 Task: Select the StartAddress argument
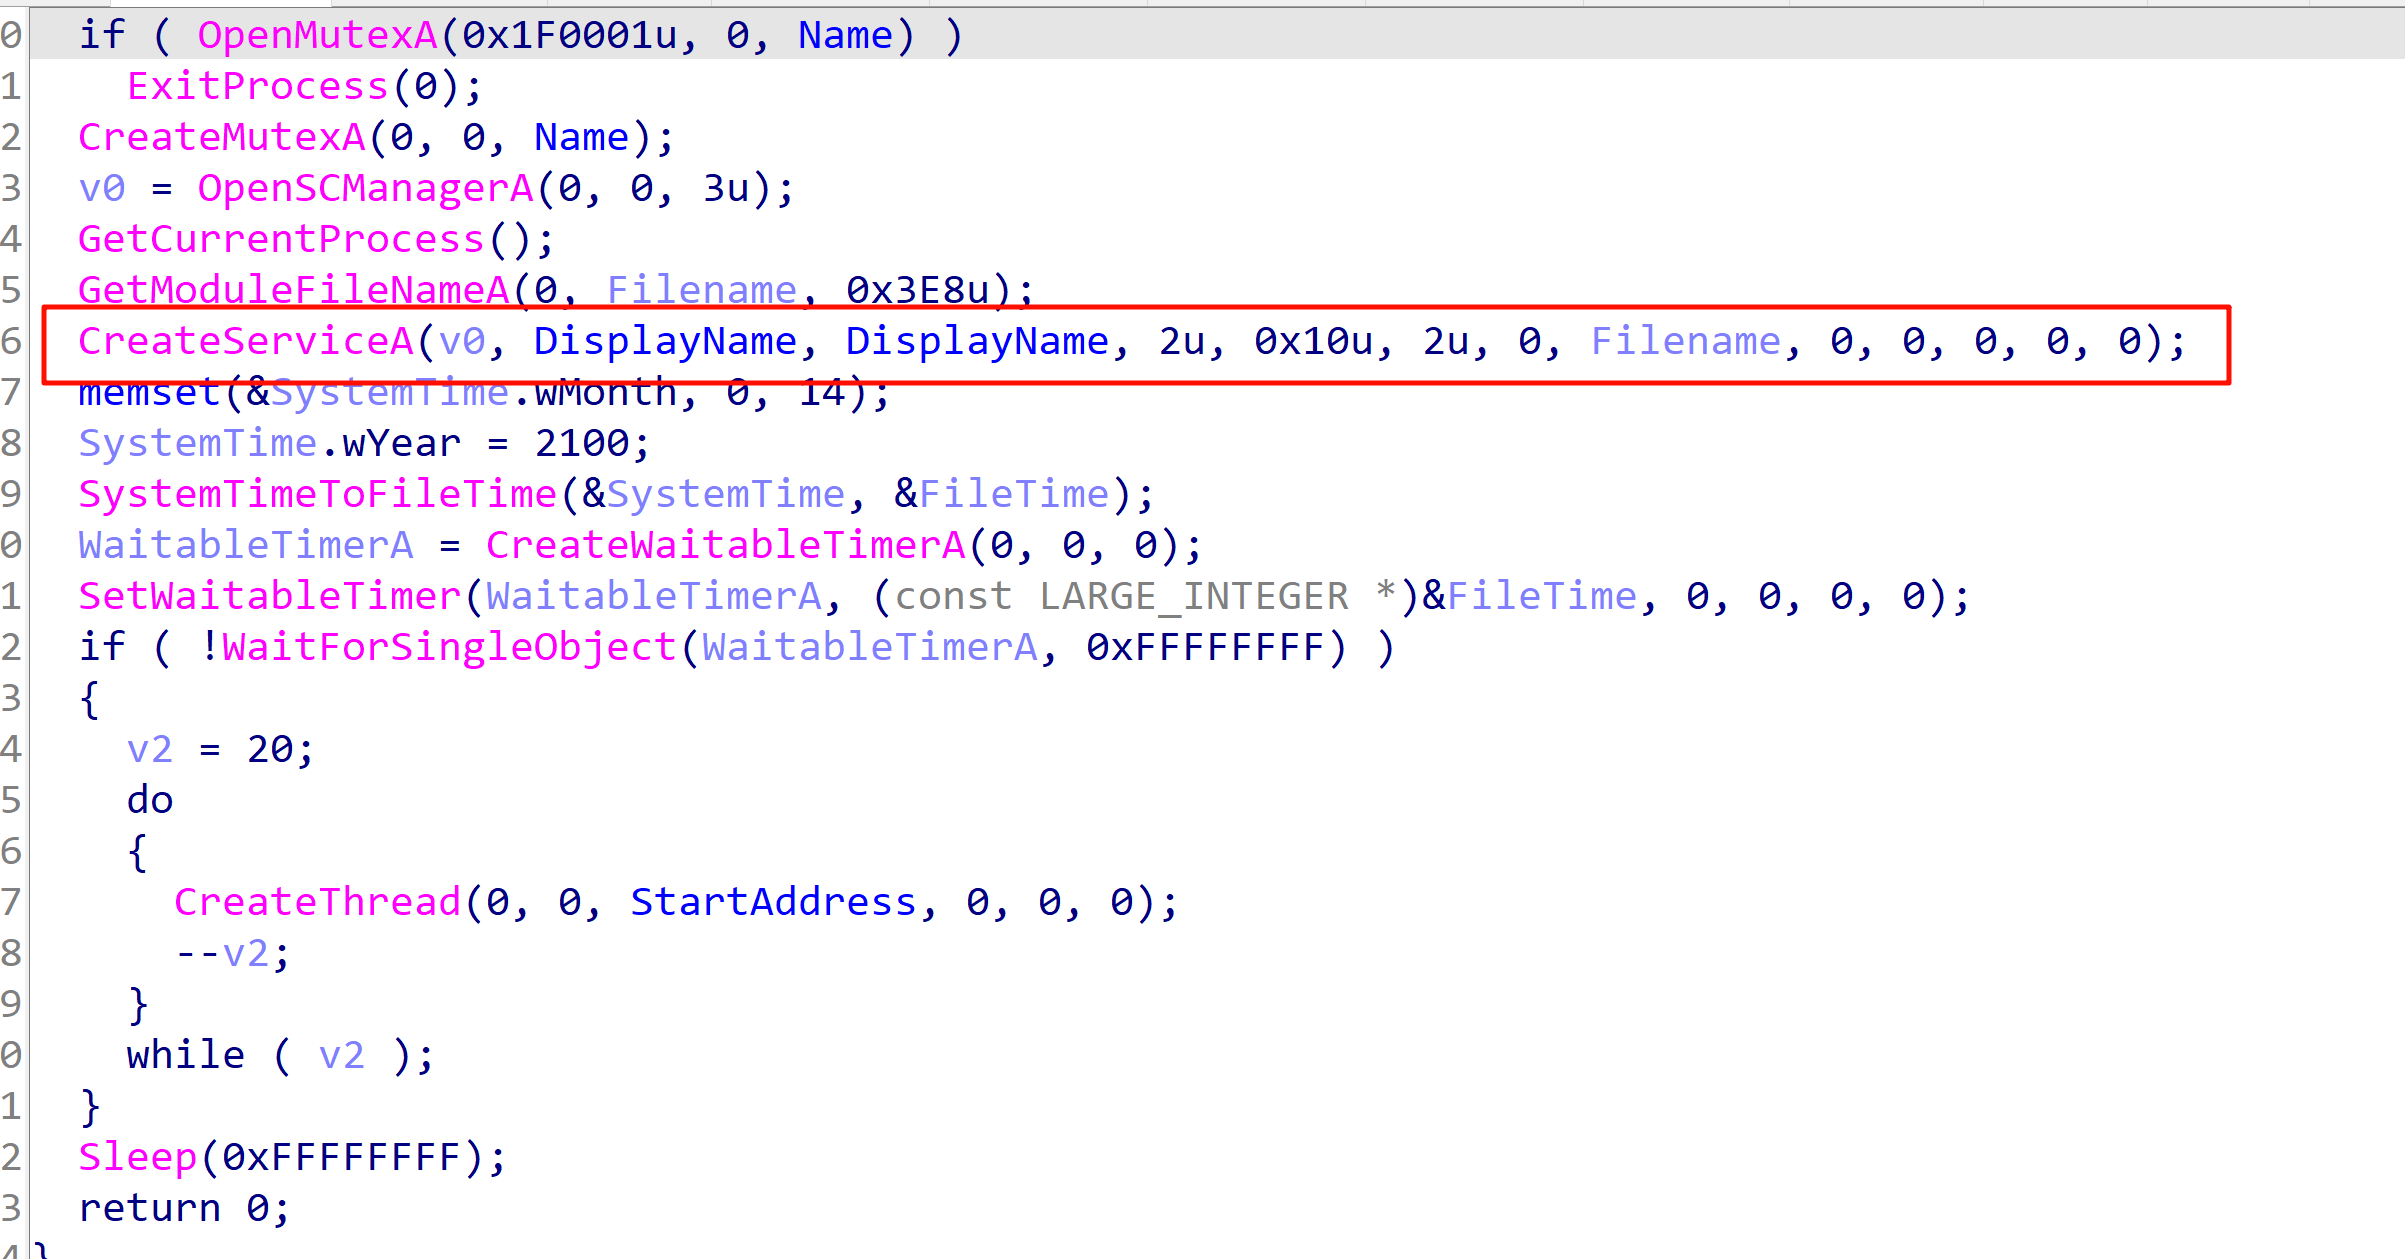tap(774, 902)
